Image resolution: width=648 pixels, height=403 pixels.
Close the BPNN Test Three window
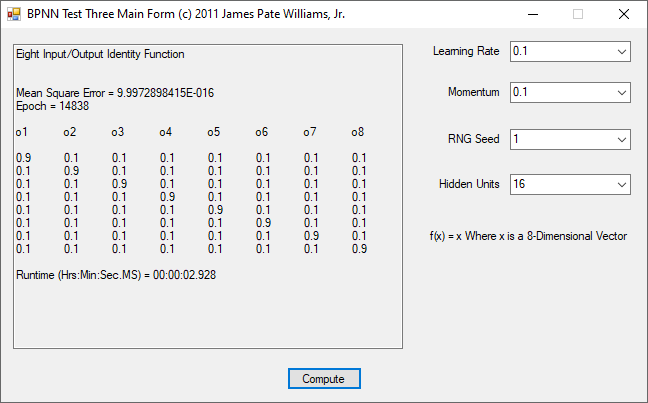[x=623, y=15]
